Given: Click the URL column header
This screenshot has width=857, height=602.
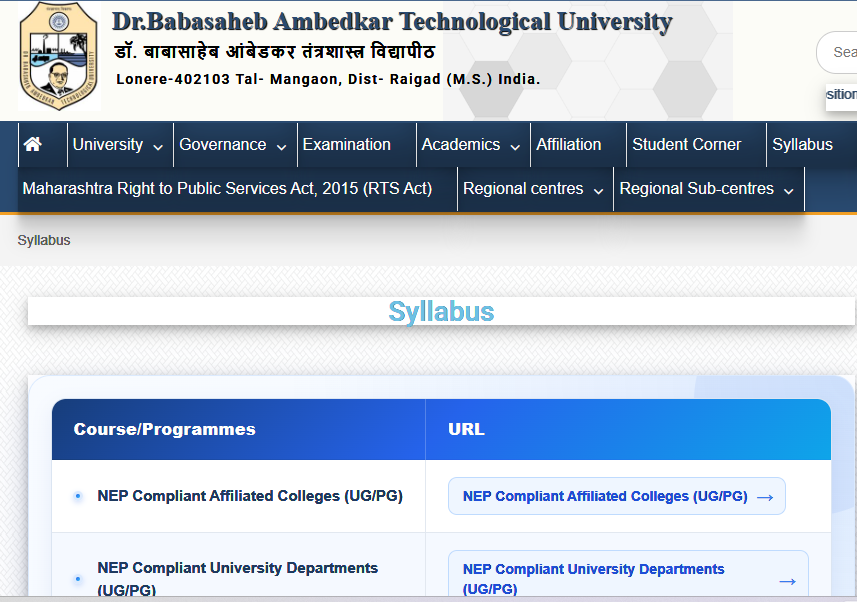Looking at the screenshot, I should (466, 430).
